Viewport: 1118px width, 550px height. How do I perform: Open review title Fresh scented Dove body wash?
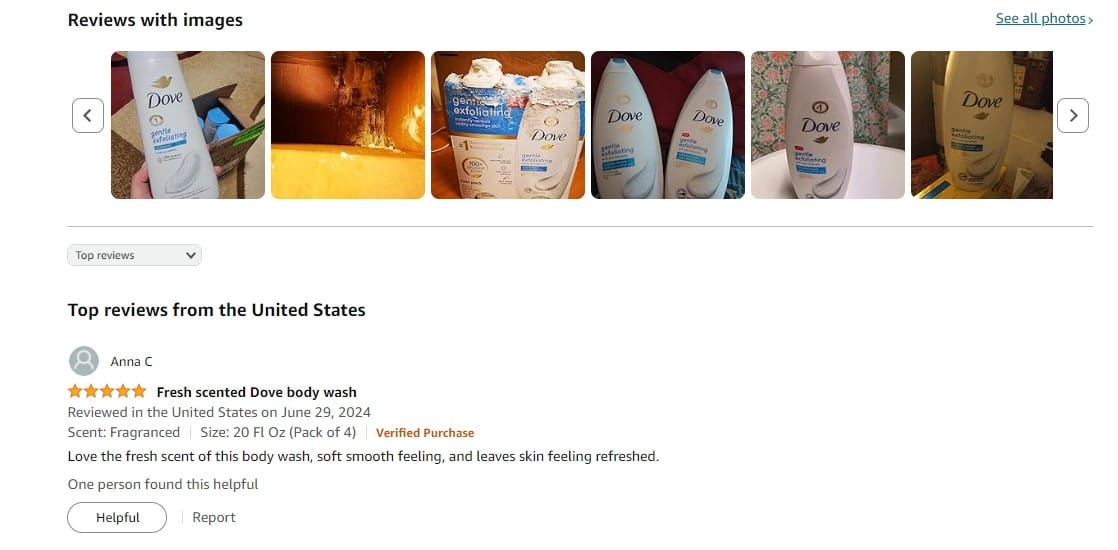click(x=257, y=392)
